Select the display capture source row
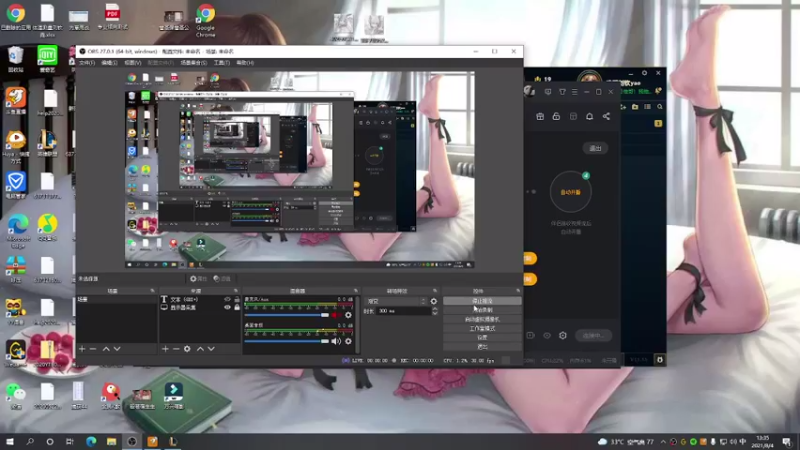Viewport: 800px width, 450px height. point(199,307)
